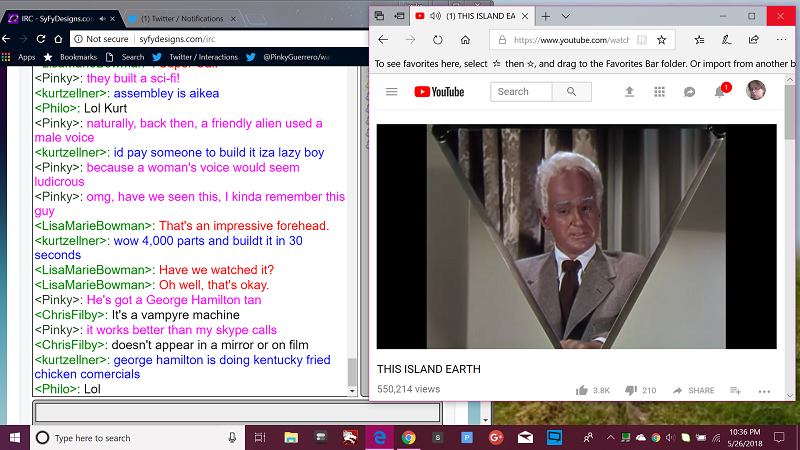This screenshot has width=800, height=450.
Task: Open Task View on taskbar
Action: [260, 438]
